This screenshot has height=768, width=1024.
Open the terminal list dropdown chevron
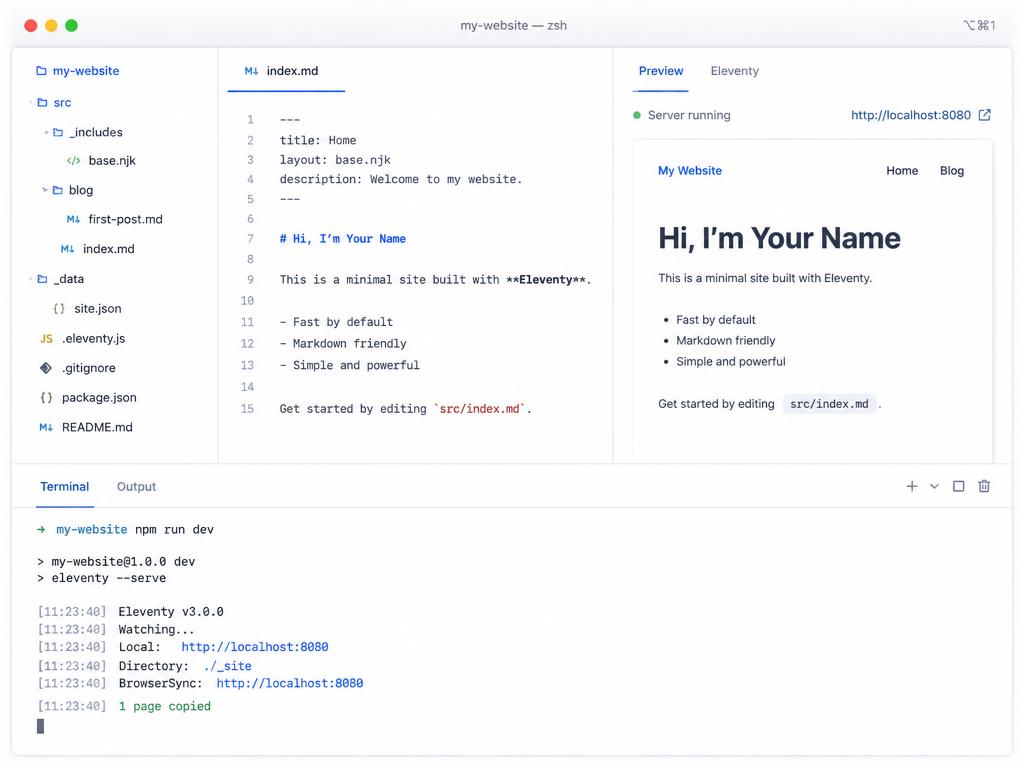click(x=935, y=486)
